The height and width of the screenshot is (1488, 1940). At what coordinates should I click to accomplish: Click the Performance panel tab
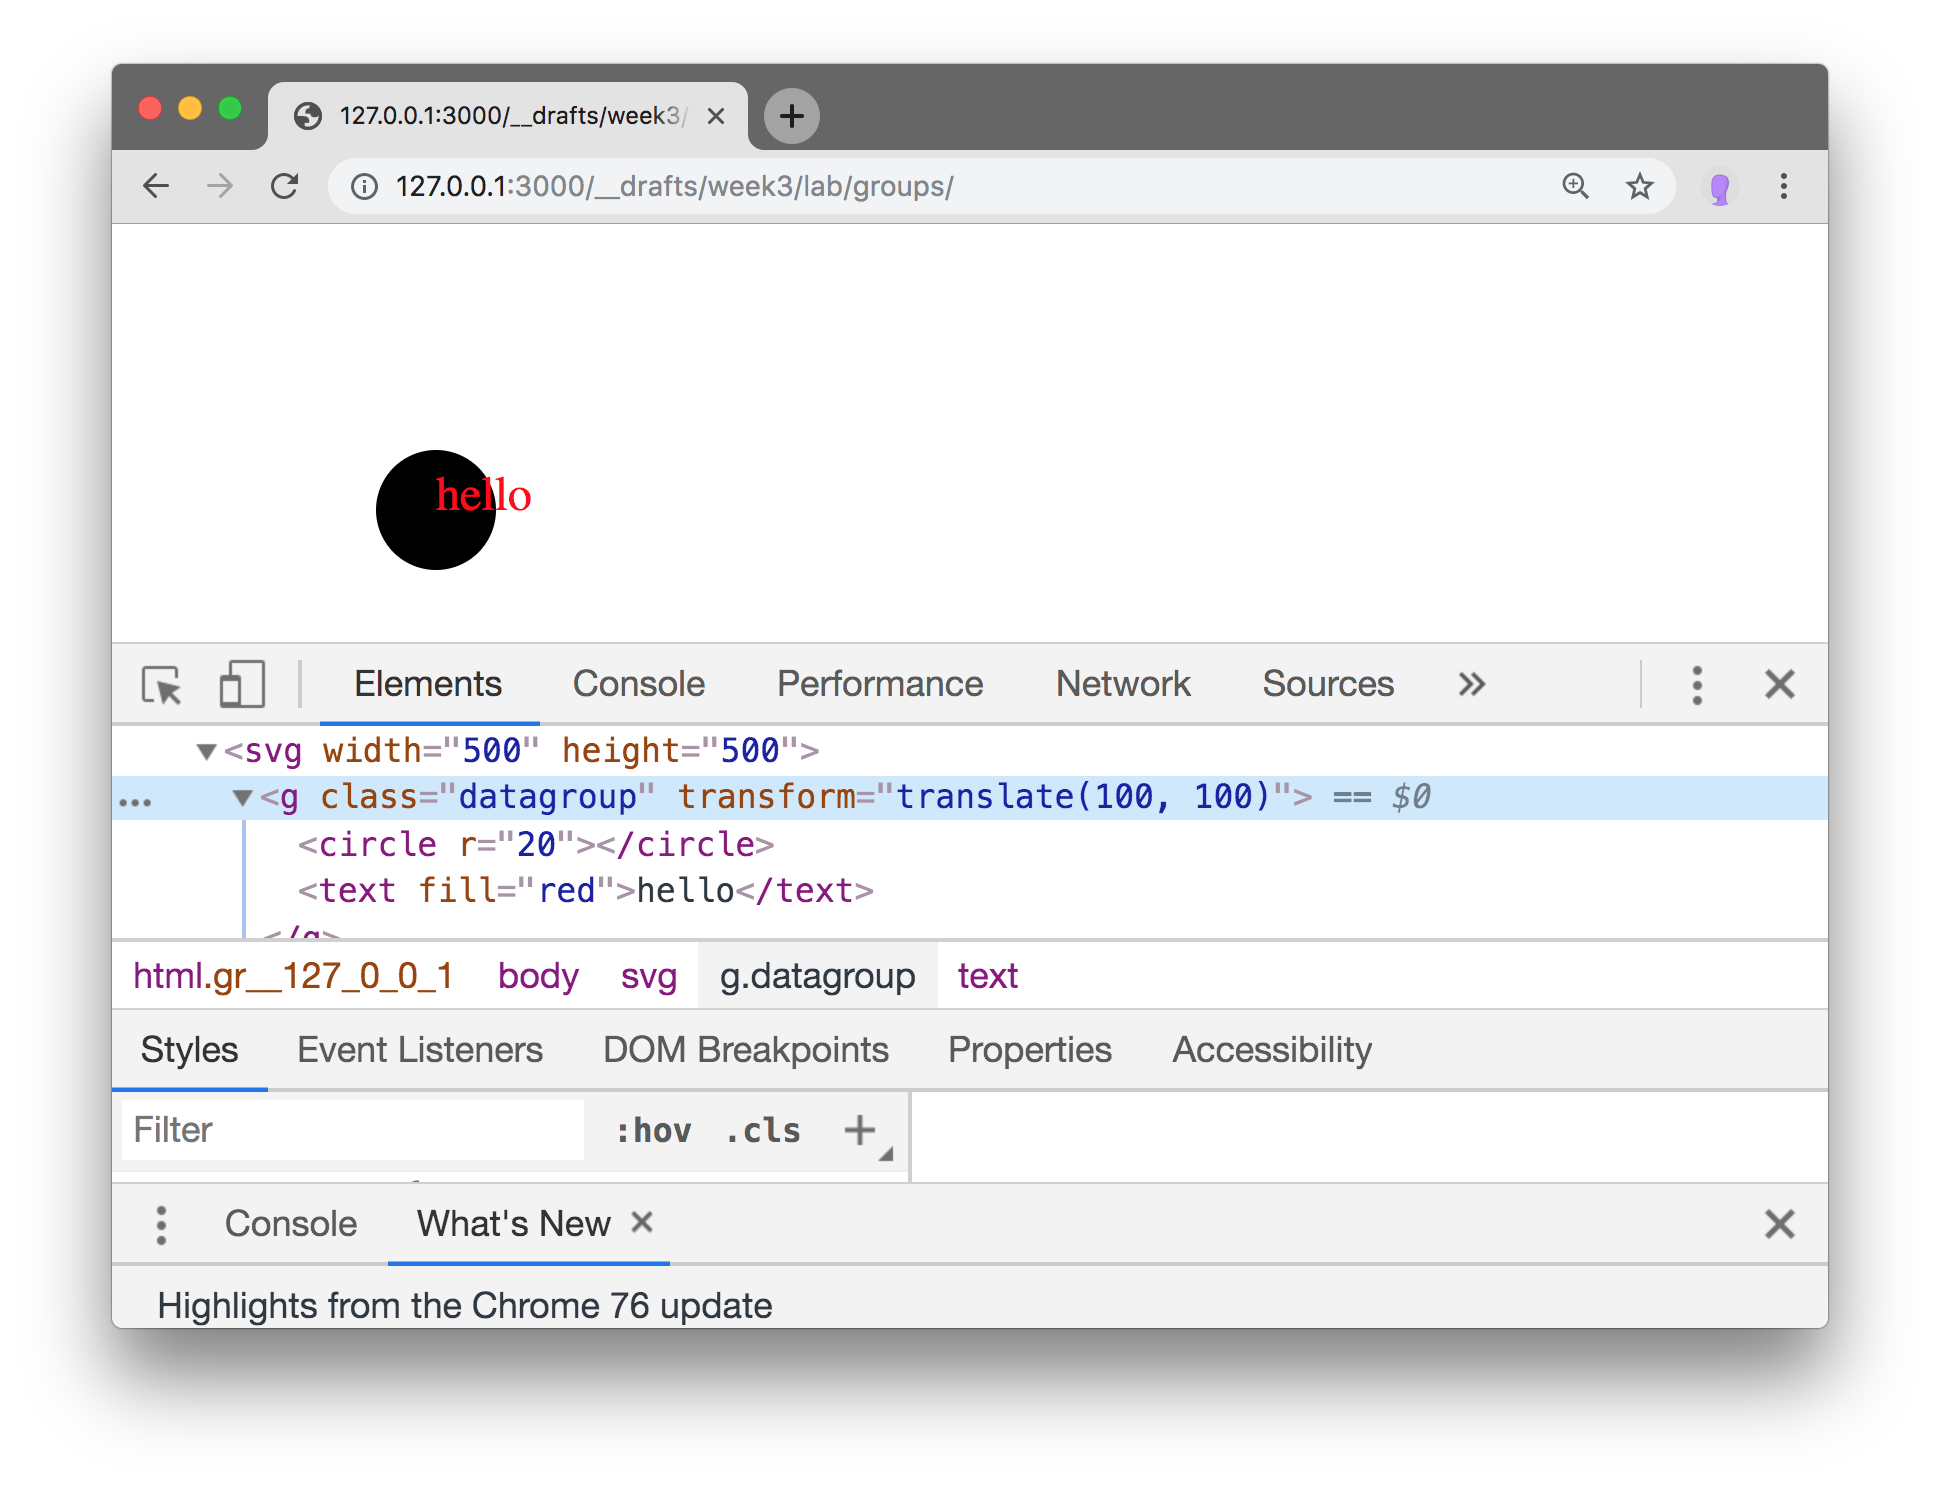pos(879,685)
